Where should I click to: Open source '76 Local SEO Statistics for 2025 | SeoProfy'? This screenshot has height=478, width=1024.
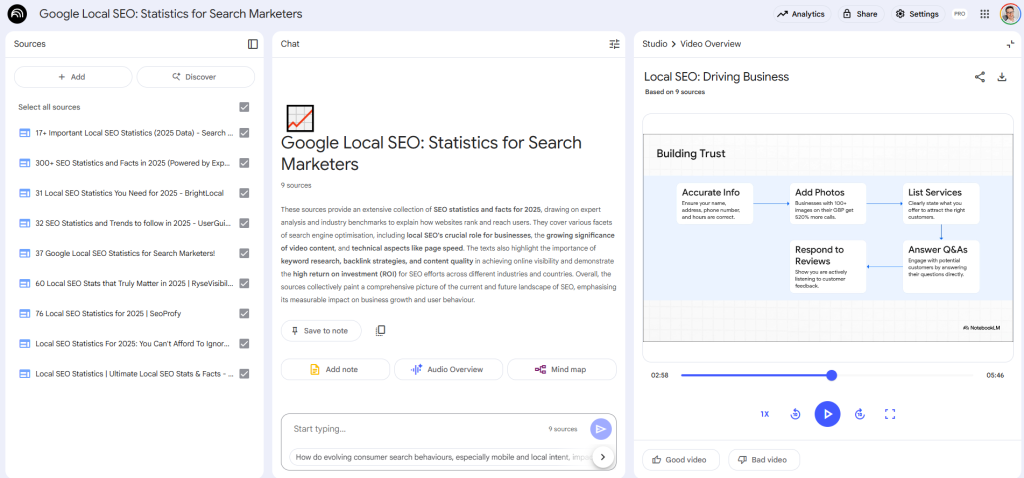(108, 313)
